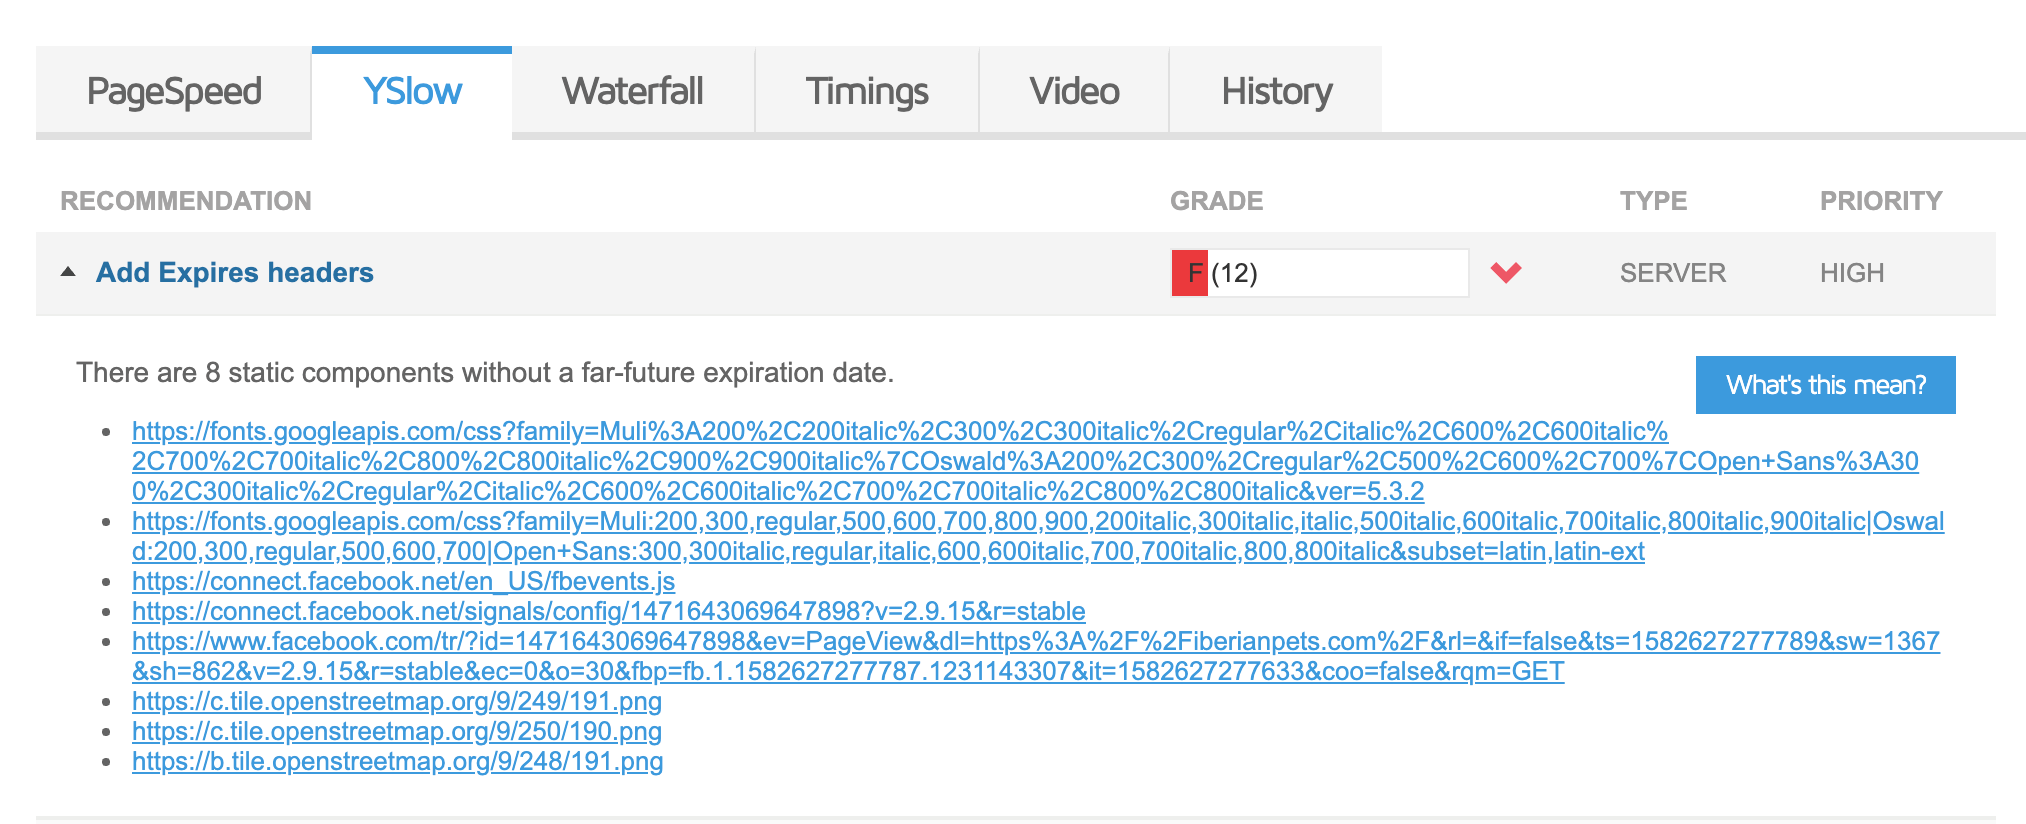The width and height of the screenshot is (2026, 824).
Task: Open the facebook.com/tr PageView tracking link
Action: pyautogui.click(x=1036, y=656)
